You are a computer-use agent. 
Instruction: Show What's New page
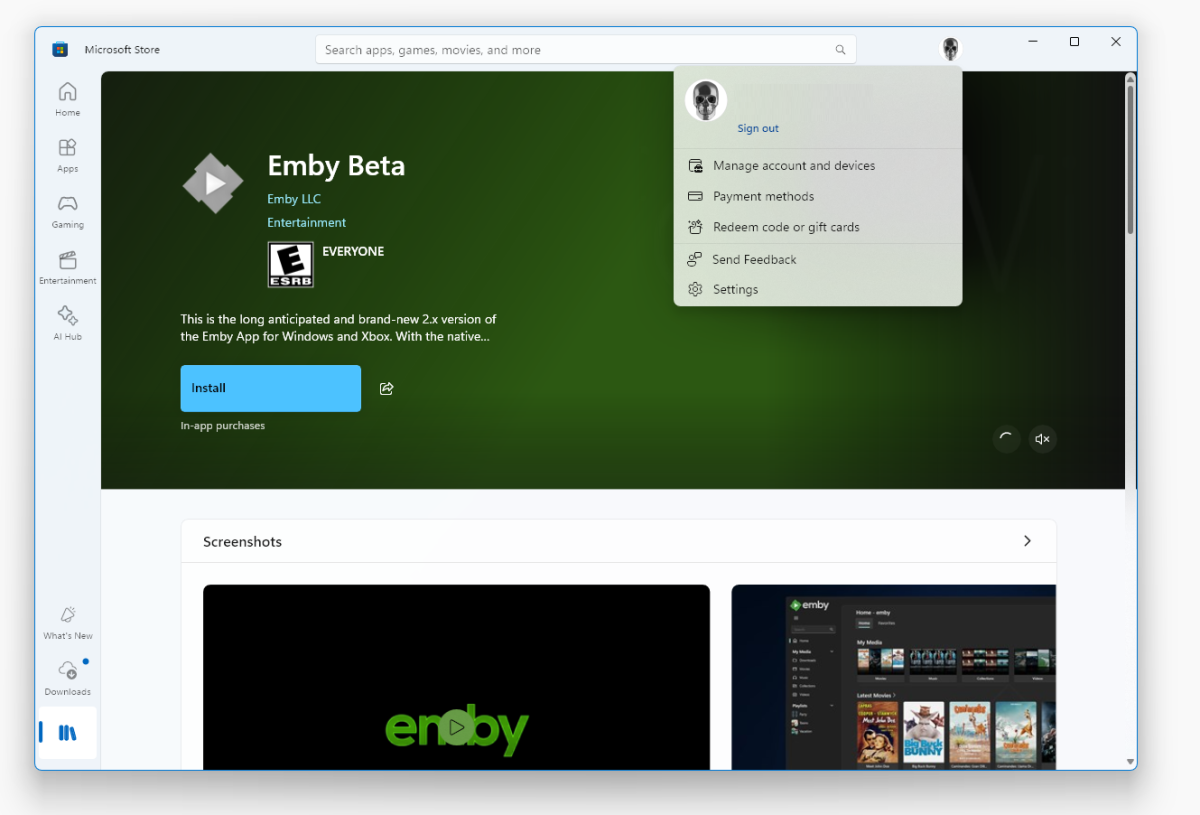point(67,622)
